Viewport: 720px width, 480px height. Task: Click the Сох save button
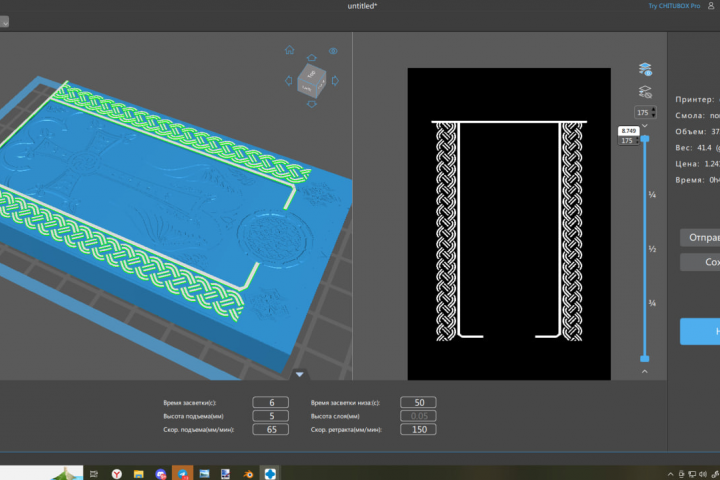click(x=700, y=262)
